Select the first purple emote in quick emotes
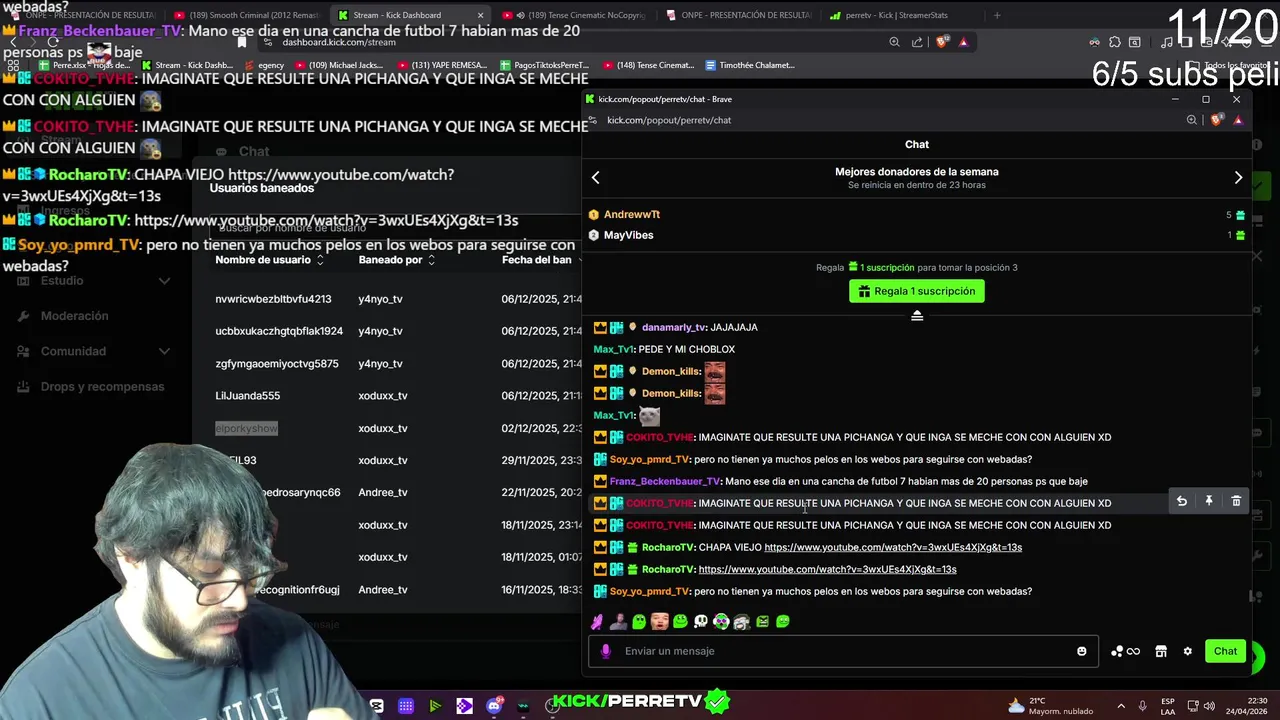This screenshot has height=720, width=1280. click(597, 622)
